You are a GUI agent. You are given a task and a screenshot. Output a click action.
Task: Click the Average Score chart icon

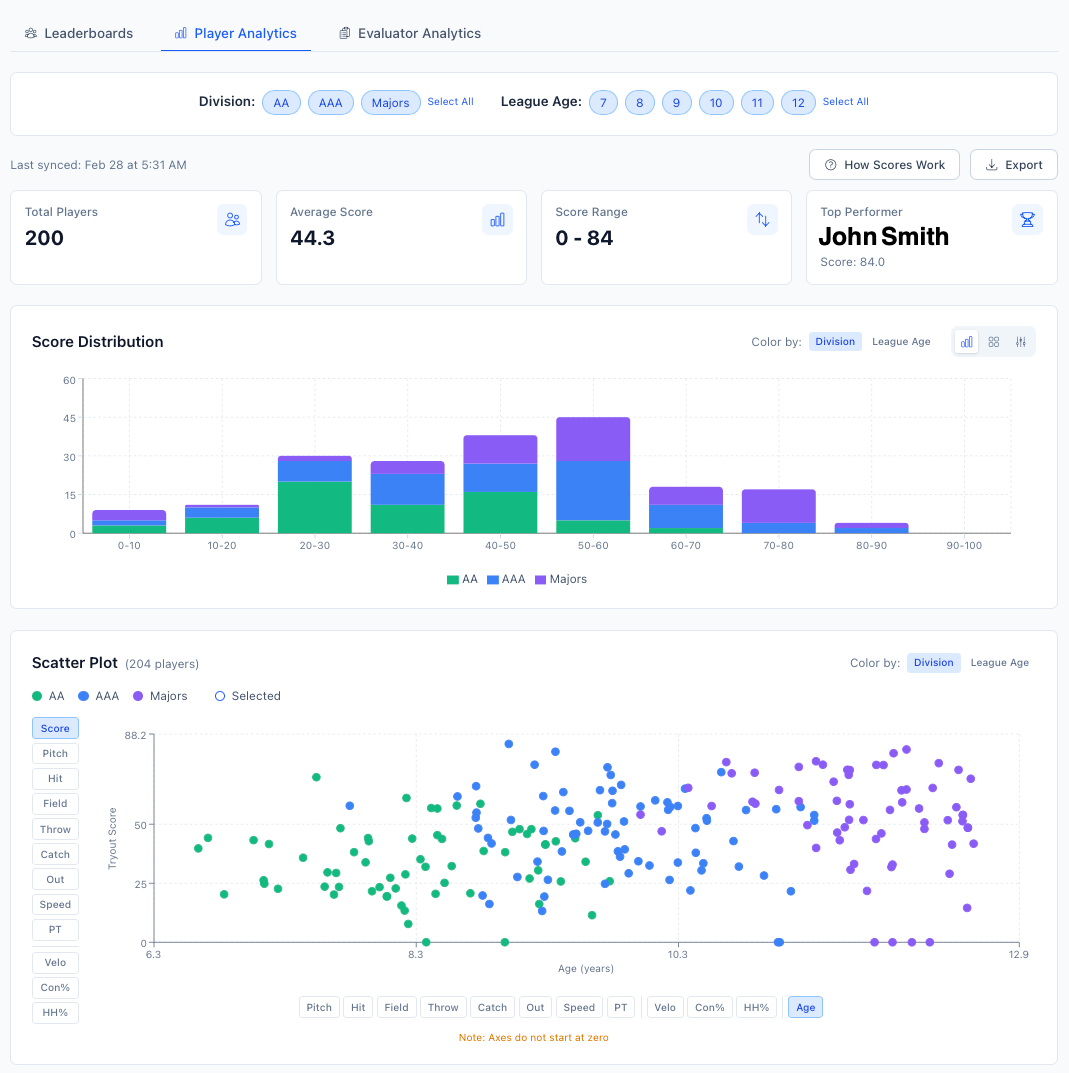497,219
